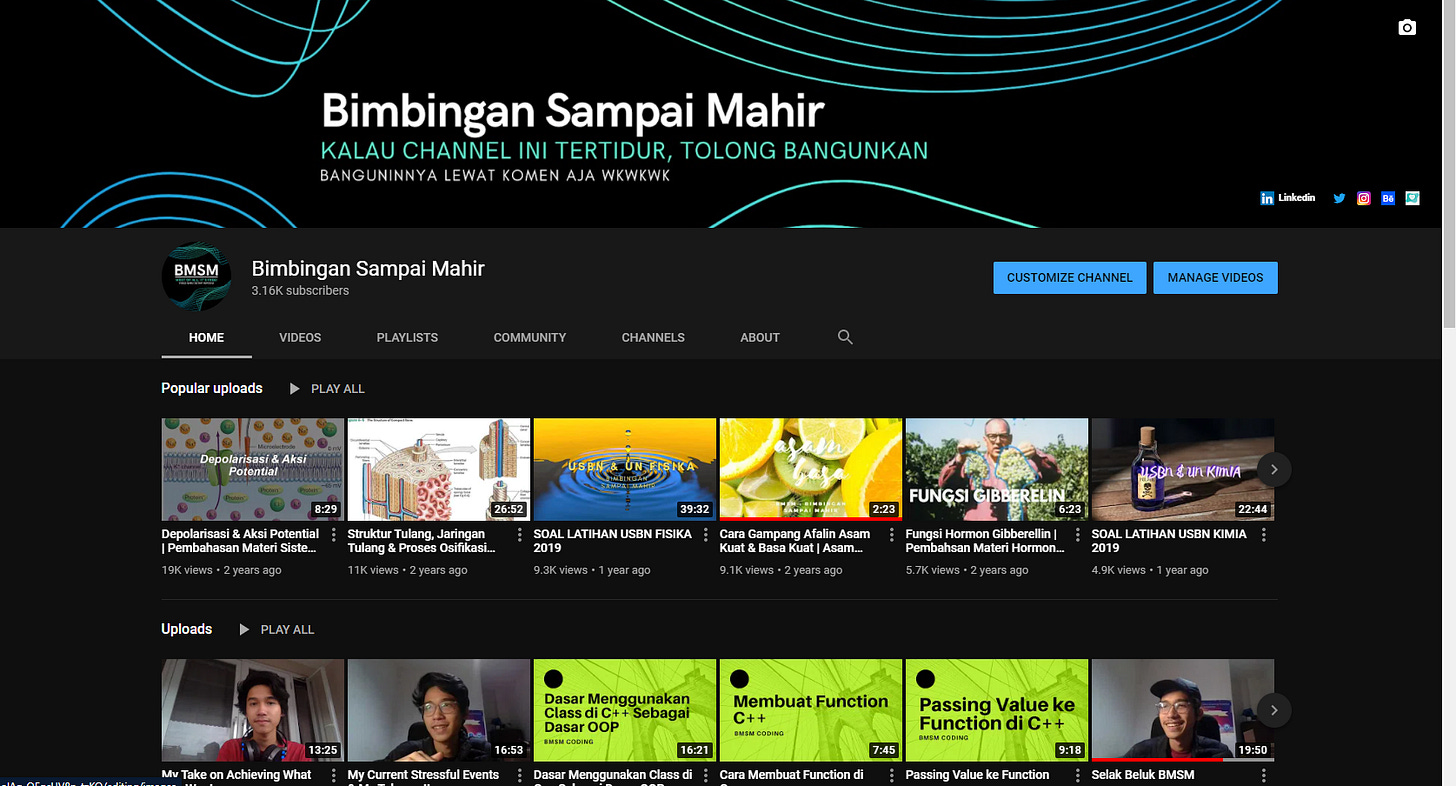Open Struktur Tulang bone diagram thumbnail
Viewport: 1456px width, 786px height.
point(439,469)
